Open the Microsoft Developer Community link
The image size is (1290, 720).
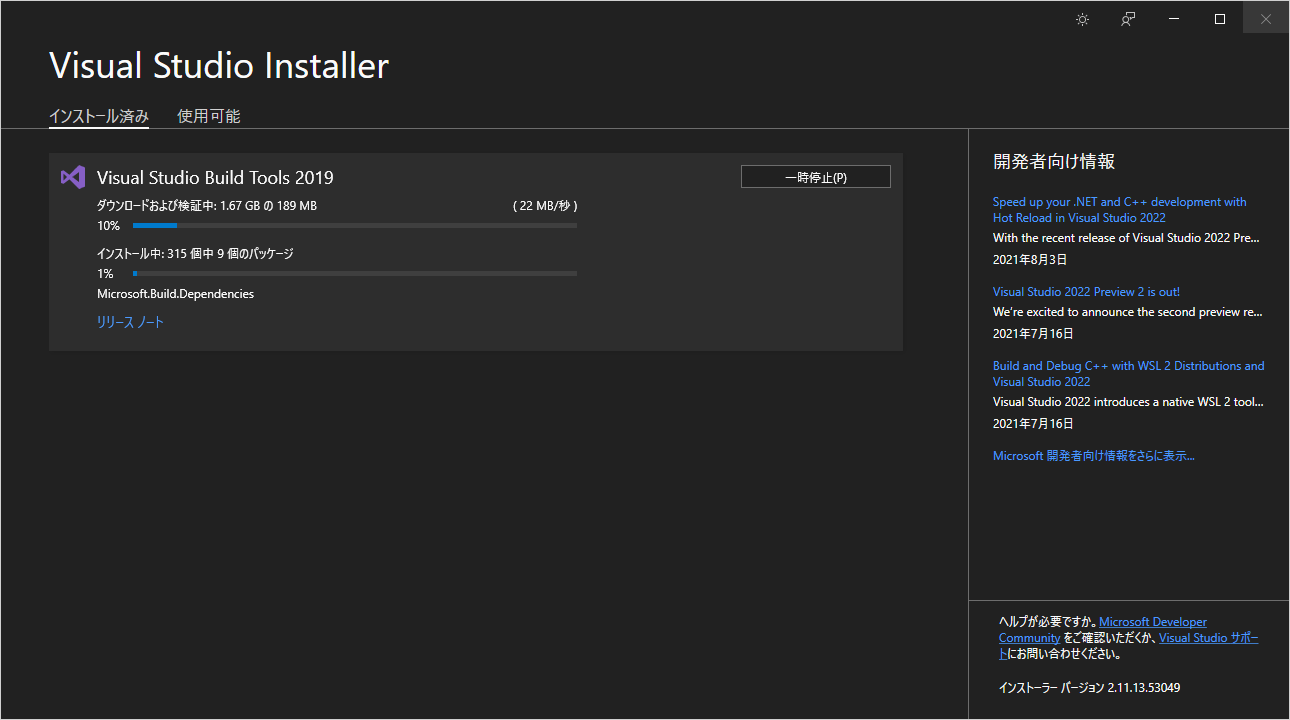[1152, 621]
